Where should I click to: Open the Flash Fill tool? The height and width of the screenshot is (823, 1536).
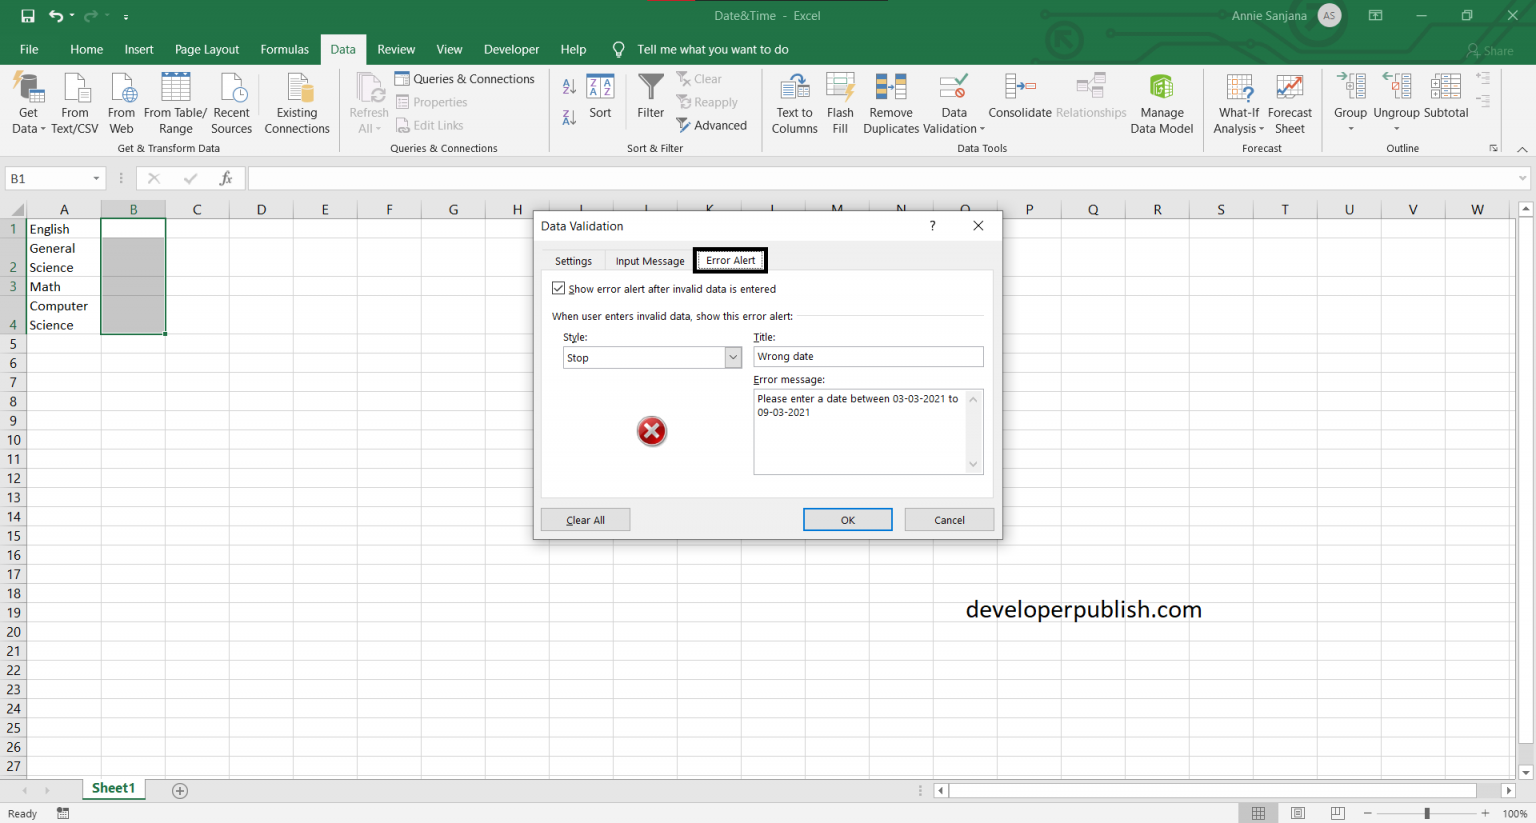[840, 101]
